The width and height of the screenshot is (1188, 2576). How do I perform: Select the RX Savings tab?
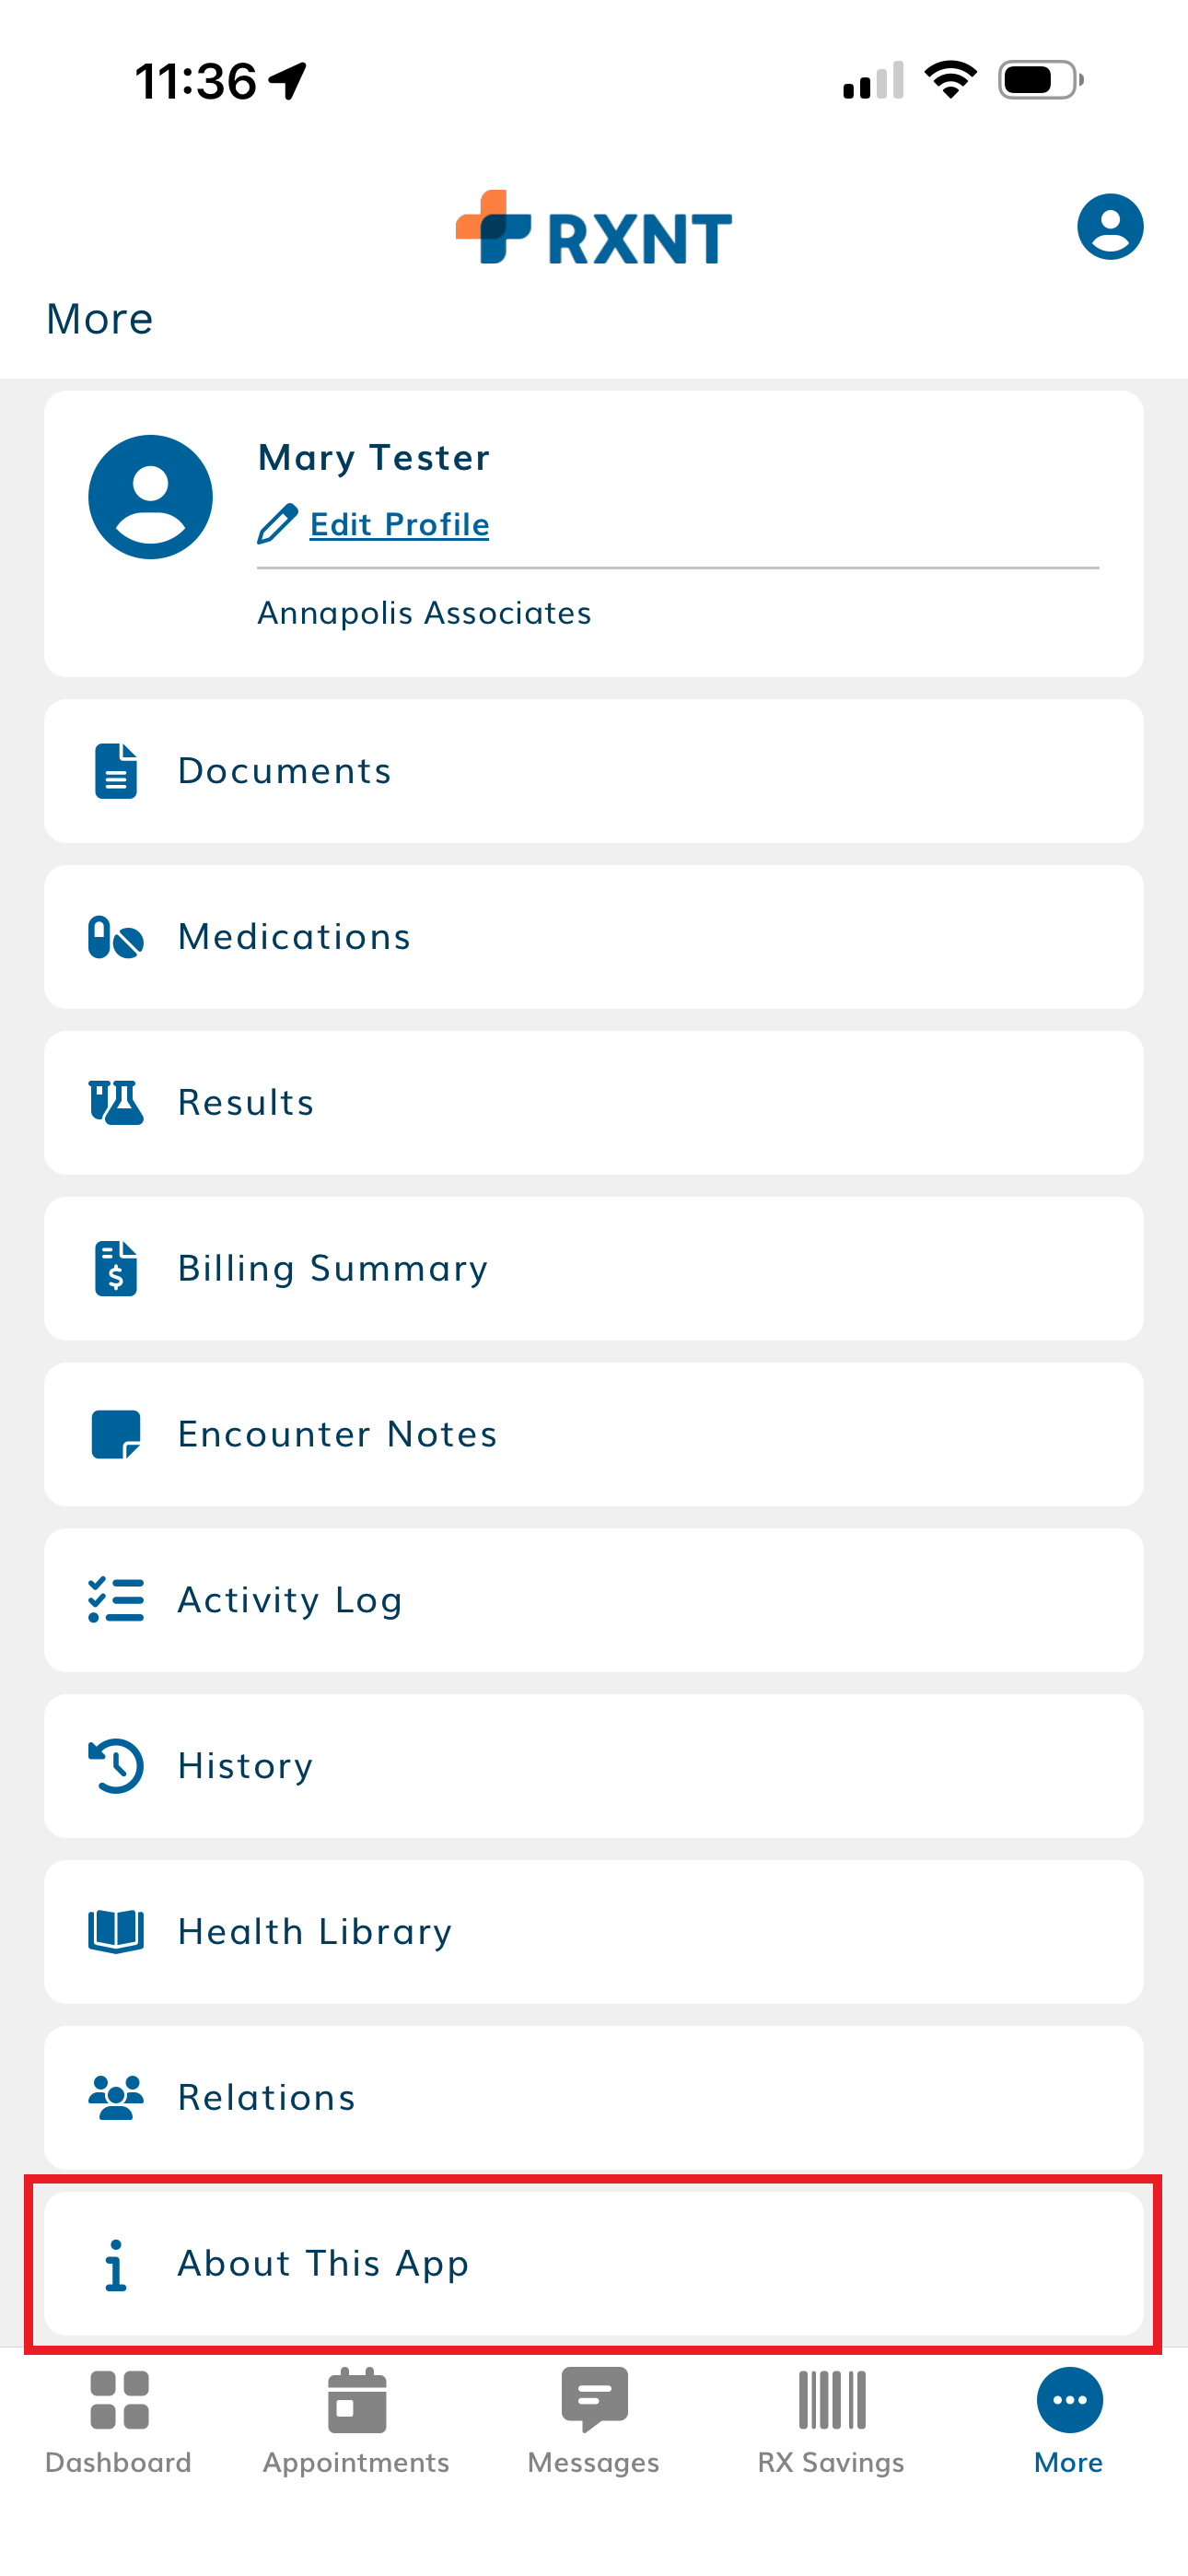[x=831, y=2420]
